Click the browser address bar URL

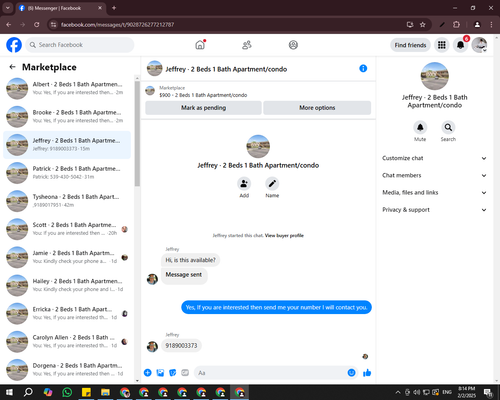117,25
